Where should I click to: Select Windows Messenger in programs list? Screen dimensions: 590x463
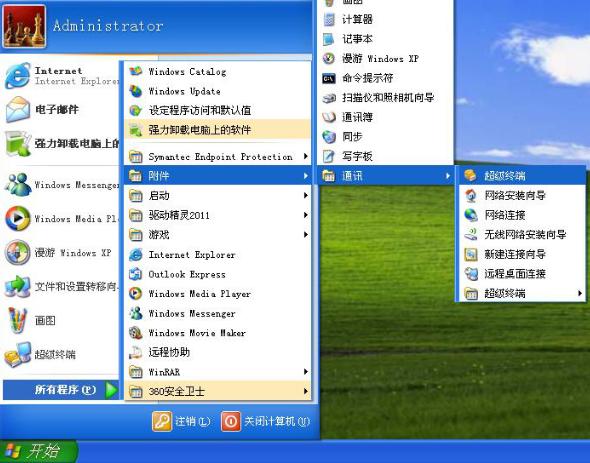(x=217, y=313)
